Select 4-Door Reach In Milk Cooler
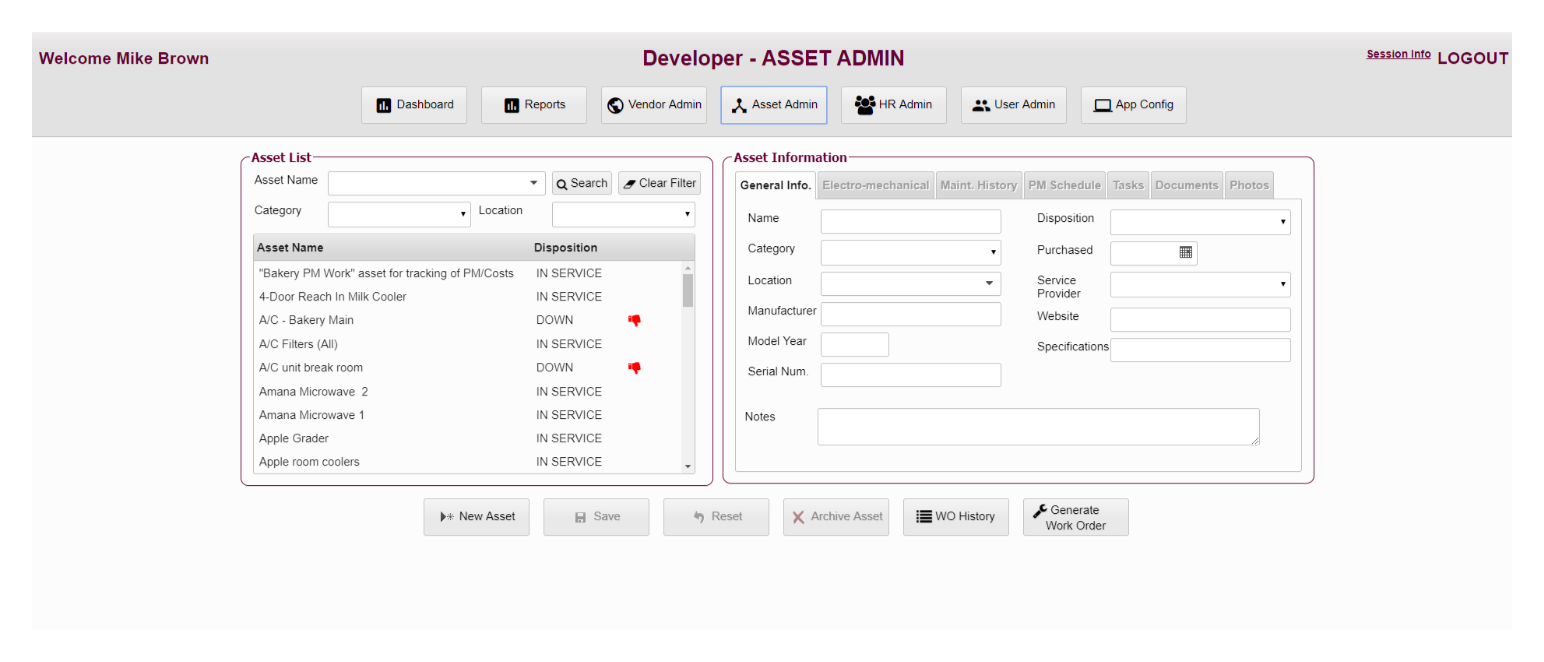This screenshot has width=1544, height=662. pos(468,297)
